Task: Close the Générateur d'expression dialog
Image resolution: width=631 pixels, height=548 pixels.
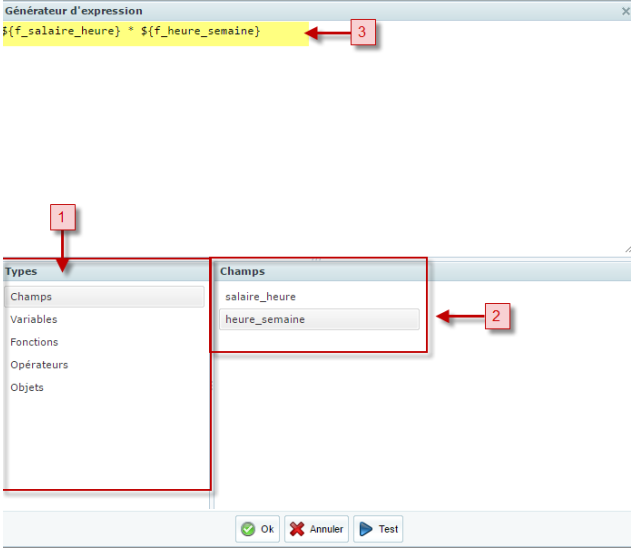Action: click(x=623, y=10)
